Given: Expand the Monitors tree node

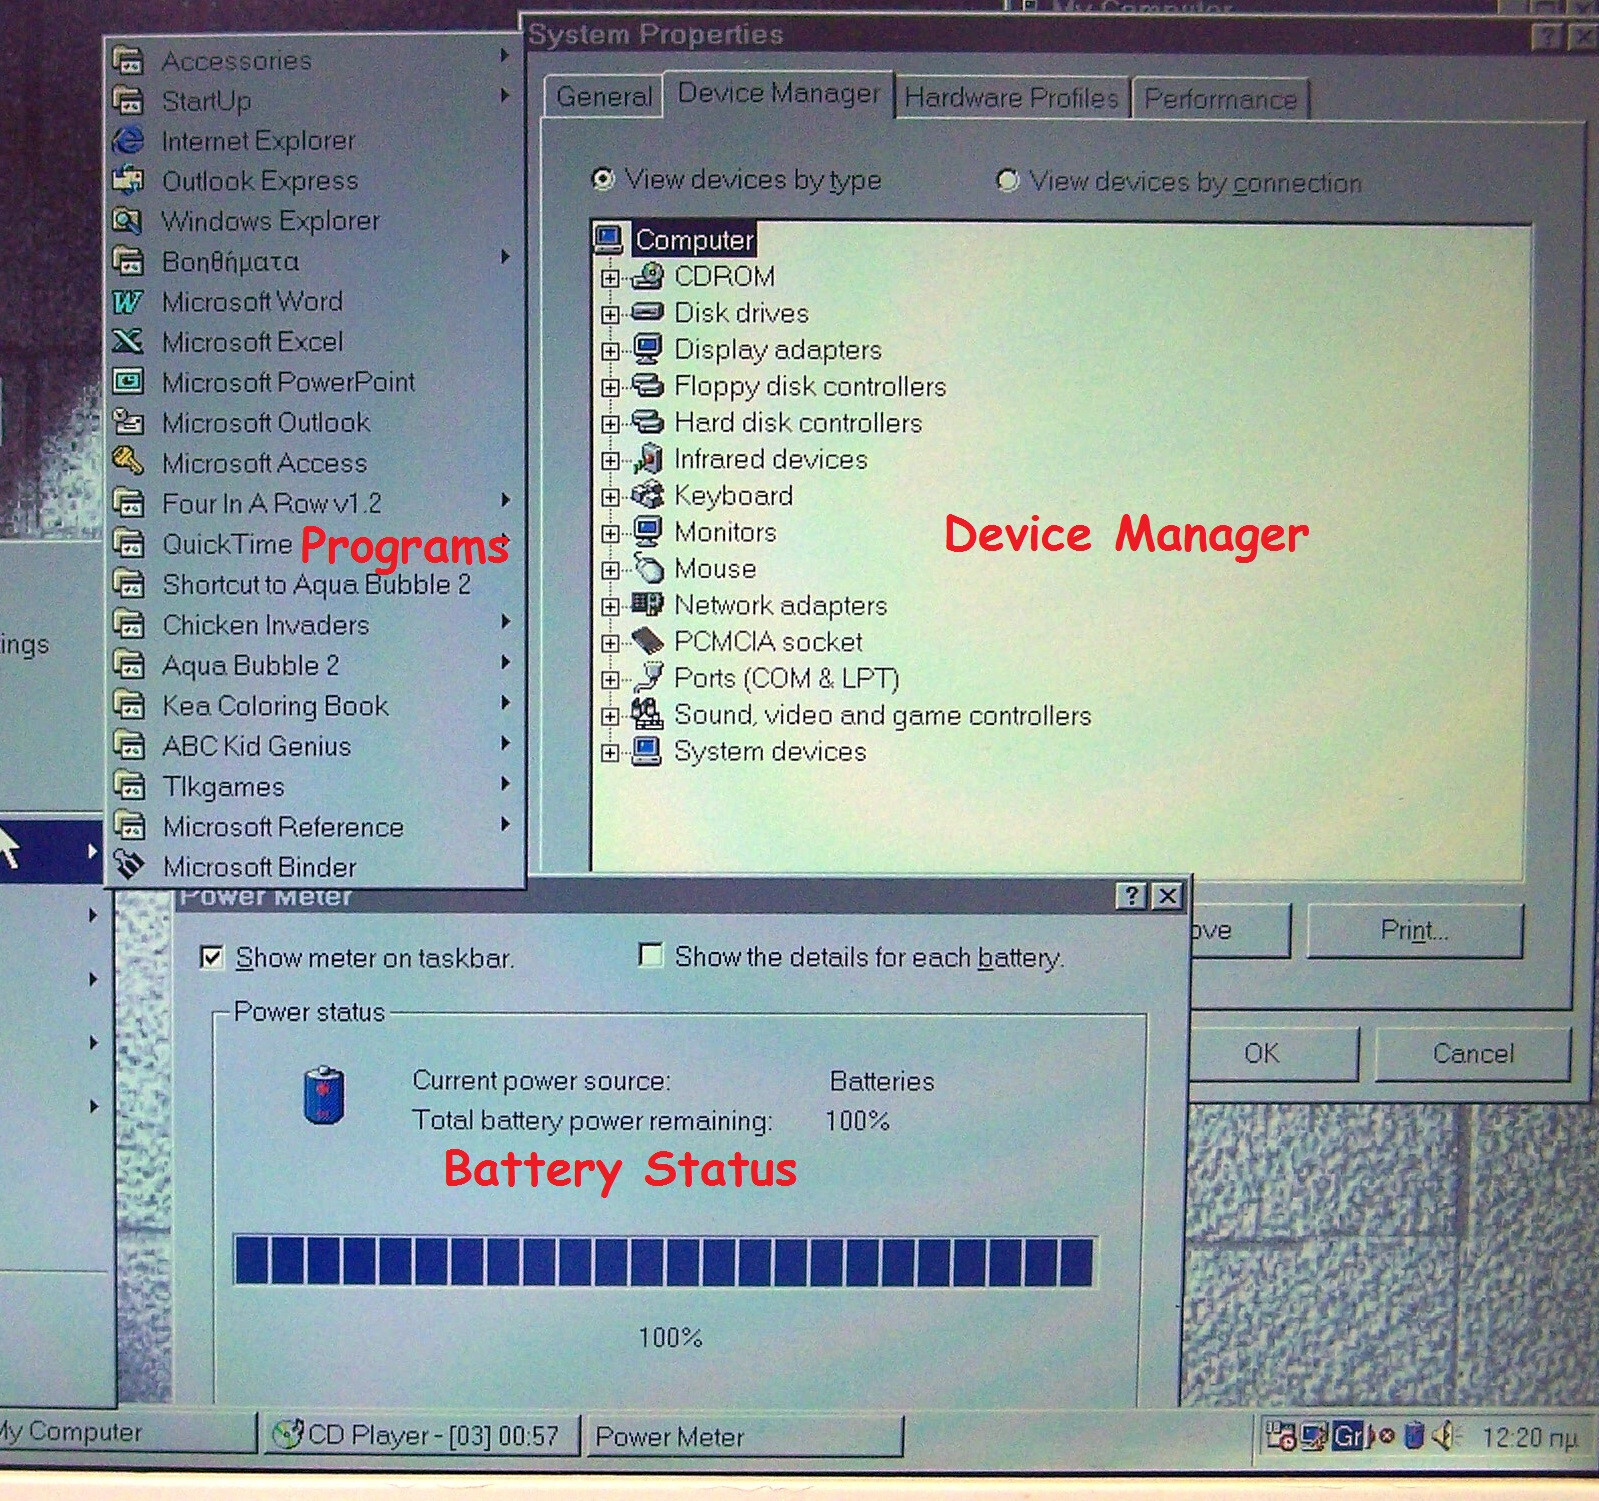Looking at the screenshot, I should coord(610,533).
